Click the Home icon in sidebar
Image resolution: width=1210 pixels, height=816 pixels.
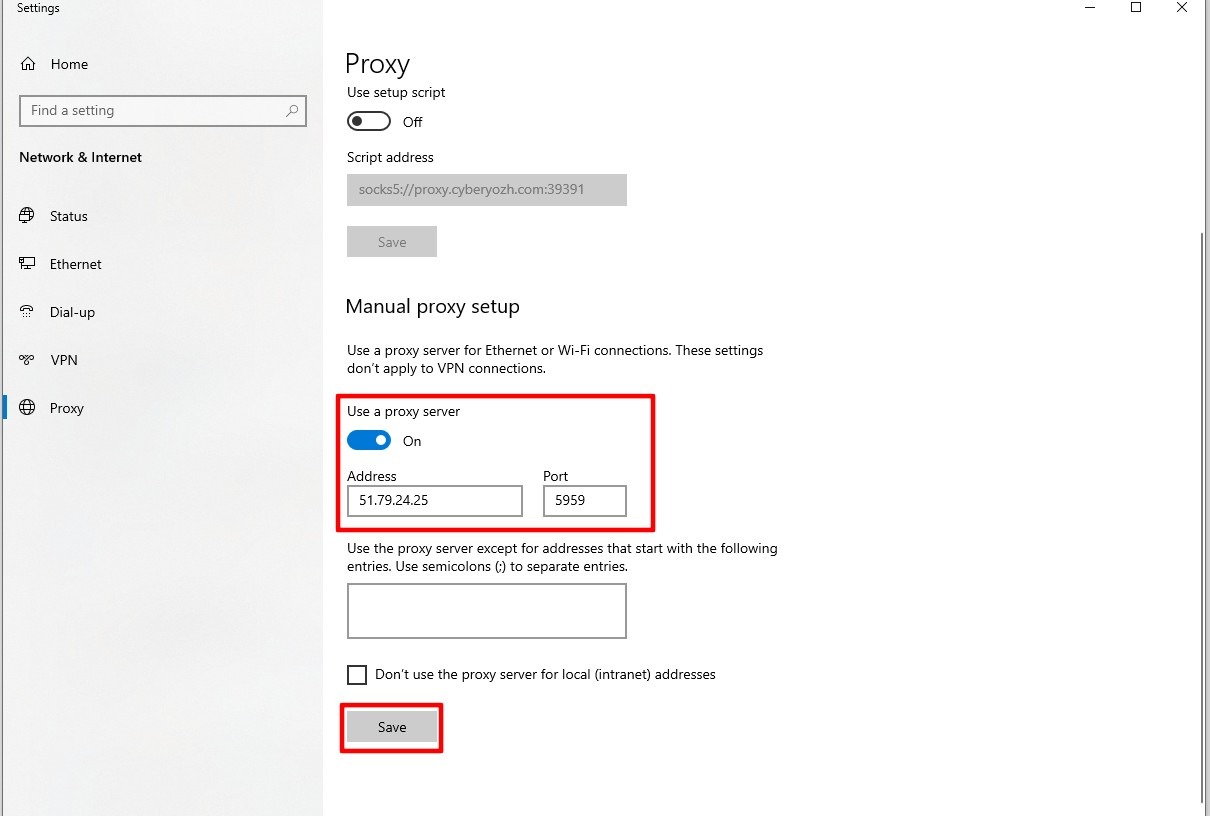pos(28,64)
